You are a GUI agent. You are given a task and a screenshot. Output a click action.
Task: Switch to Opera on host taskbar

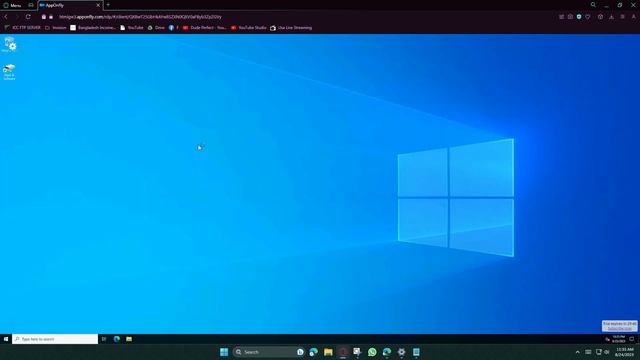(343, 352)
